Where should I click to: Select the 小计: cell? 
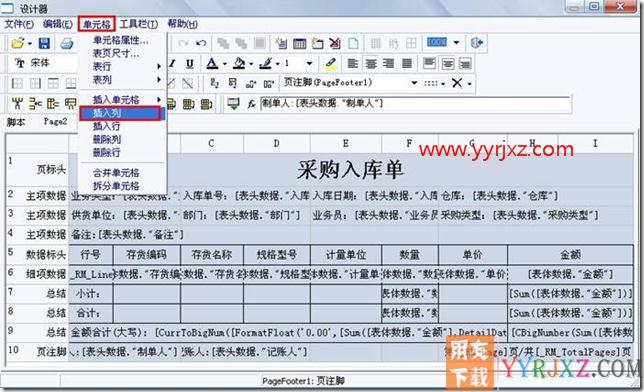point(91,293)
